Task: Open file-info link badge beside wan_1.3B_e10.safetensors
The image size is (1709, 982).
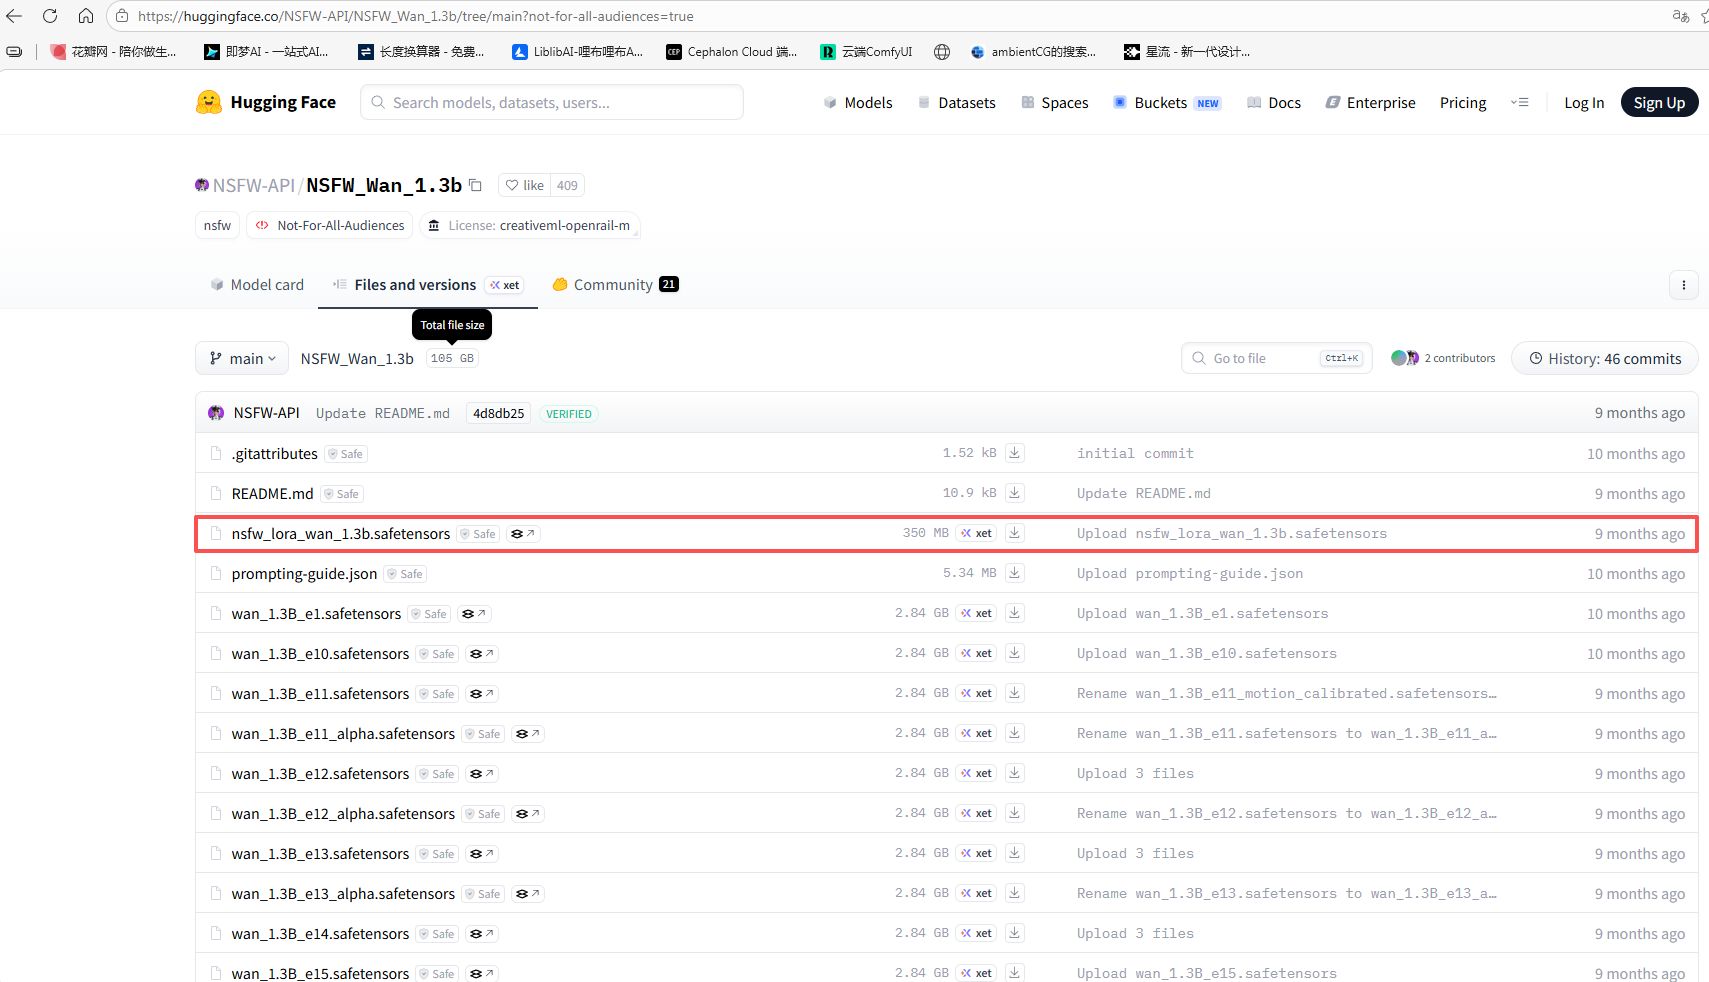Action: coord(482,654)
